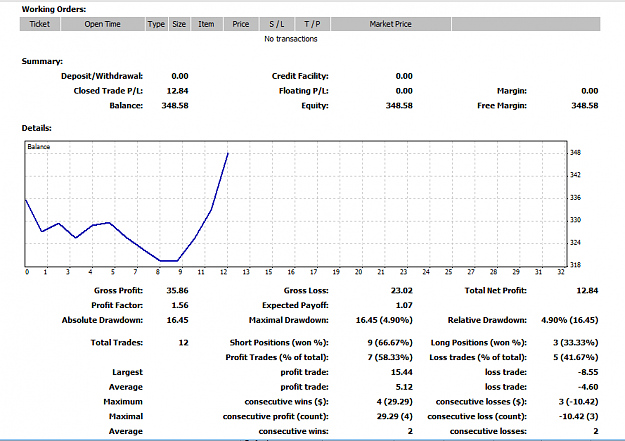Click the 'Summary:' heading
Viewport: 625px width, 441px height.
pyautogui.click(x=42, y=61)
